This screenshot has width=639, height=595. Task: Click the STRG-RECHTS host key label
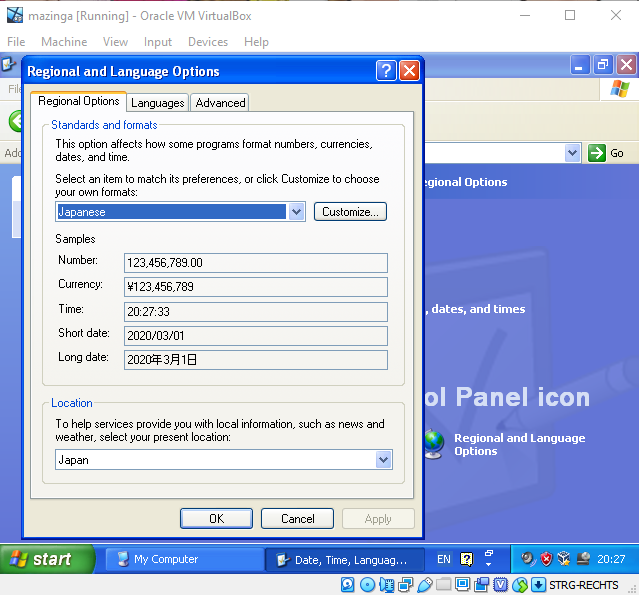584,585
